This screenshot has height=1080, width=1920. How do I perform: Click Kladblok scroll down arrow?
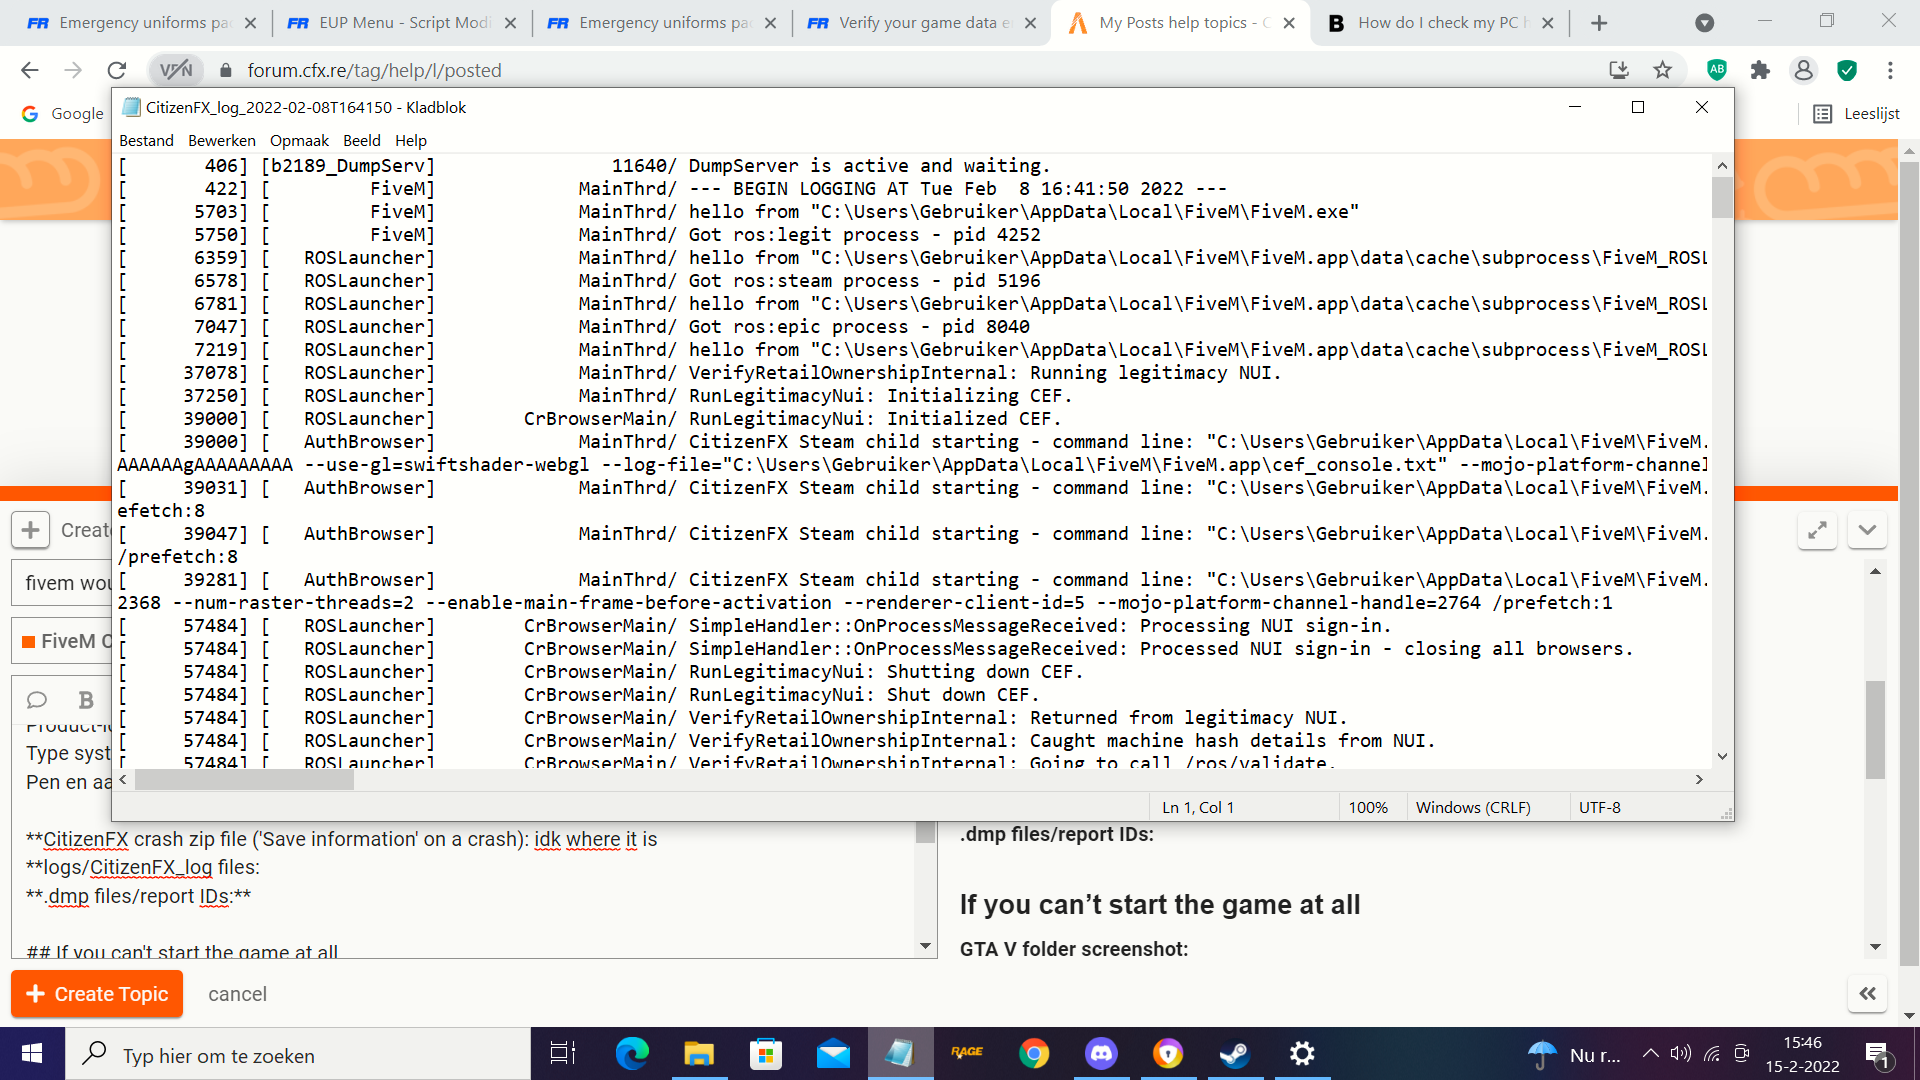click(x=1721, y=757)
